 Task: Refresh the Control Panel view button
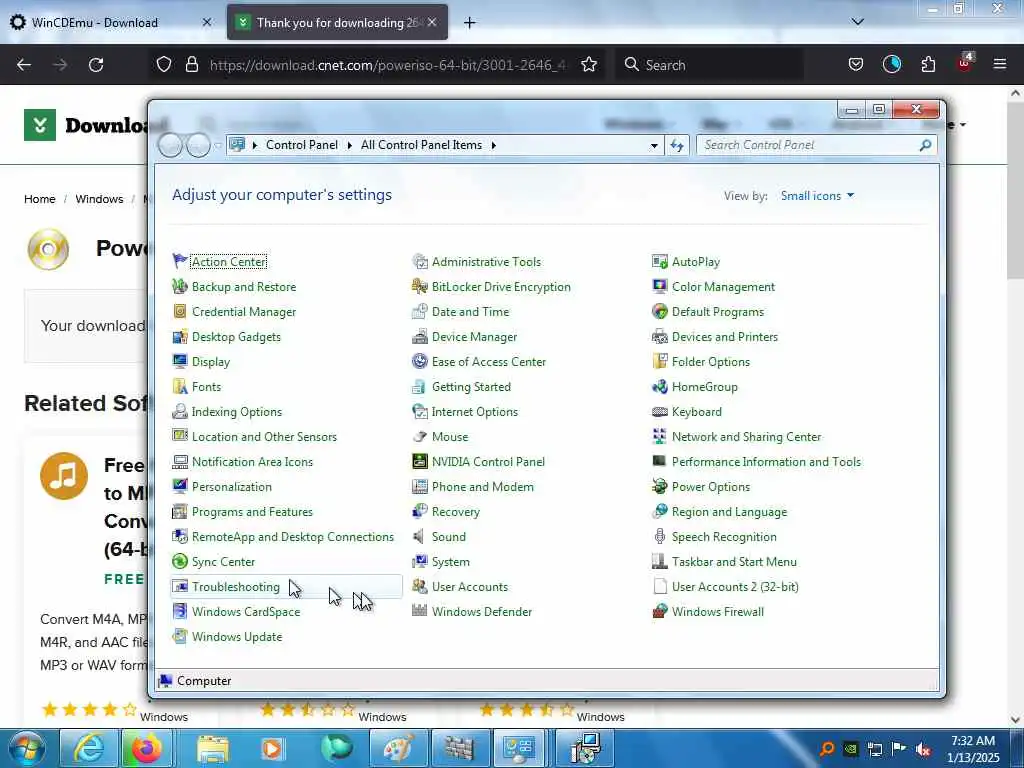click(x=677, y=146)
